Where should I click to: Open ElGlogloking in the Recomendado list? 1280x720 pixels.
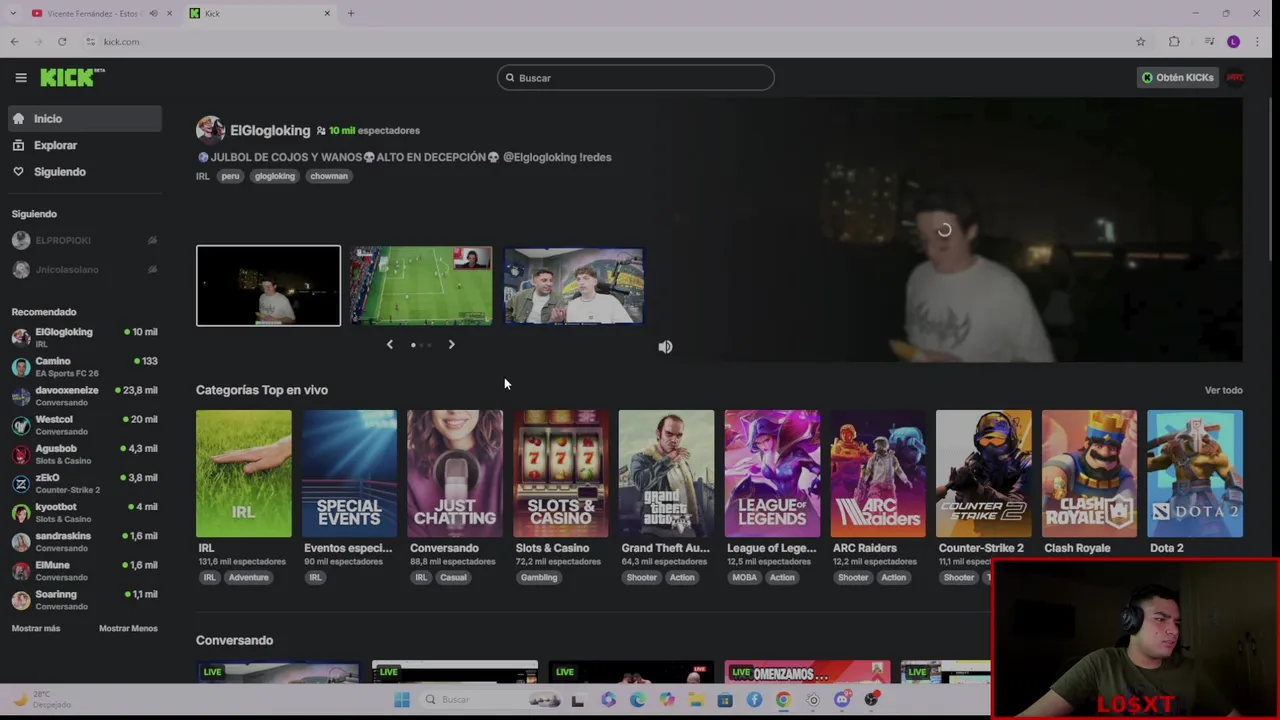[x=85, y=337]
